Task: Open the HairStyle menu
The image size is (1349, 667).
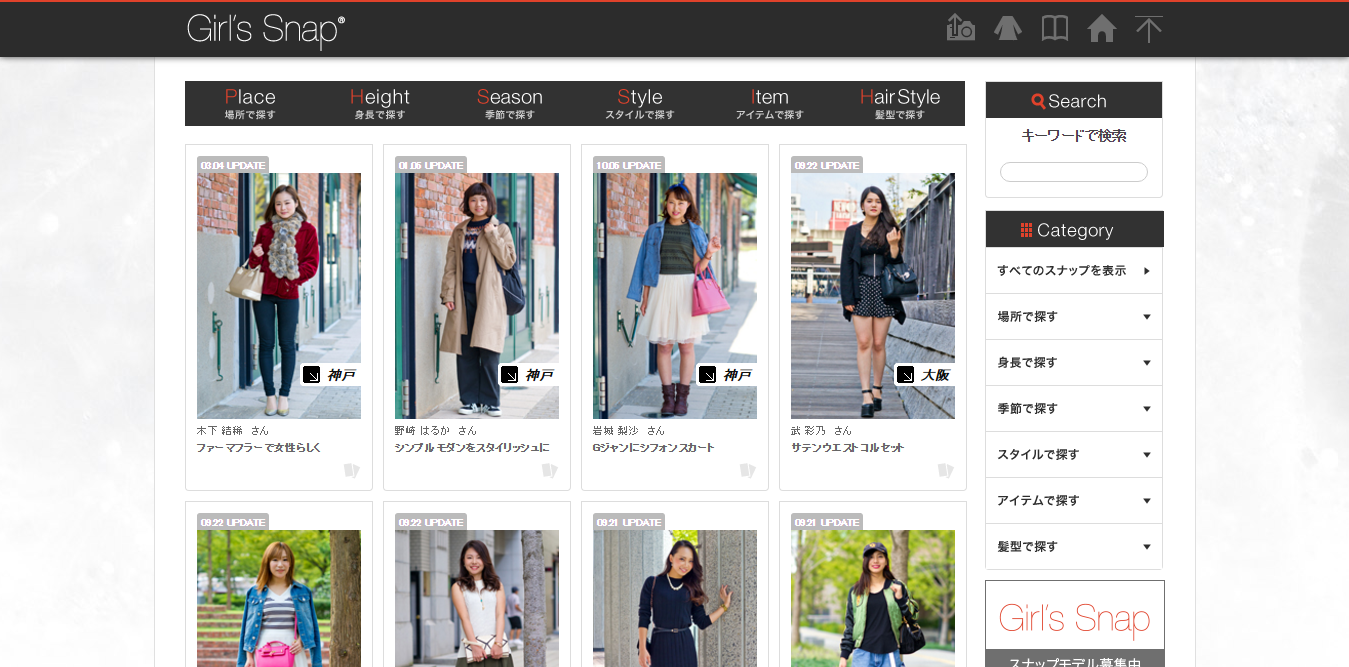Action: 900,103
